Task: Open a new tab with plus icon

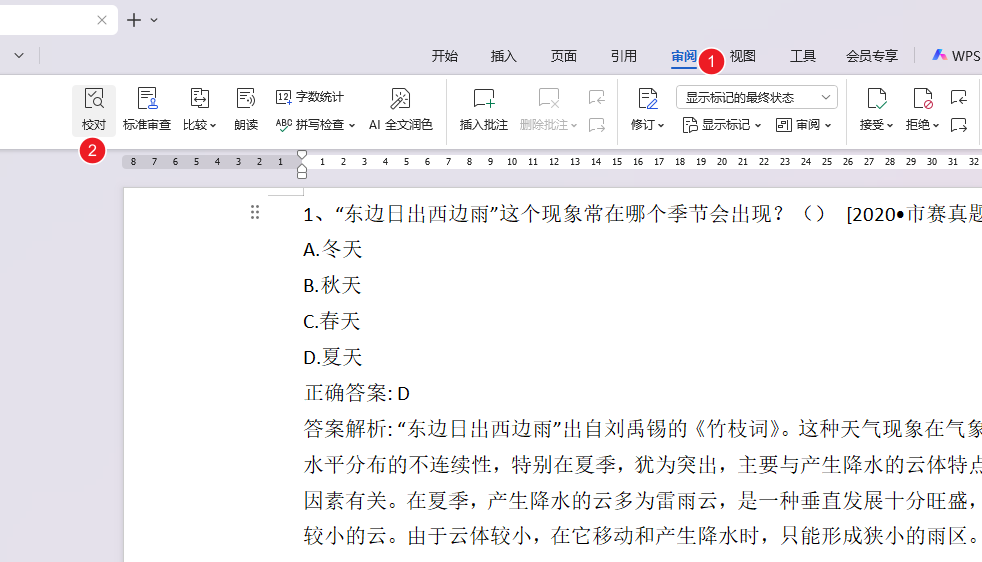Action: [x=133, y=20]
